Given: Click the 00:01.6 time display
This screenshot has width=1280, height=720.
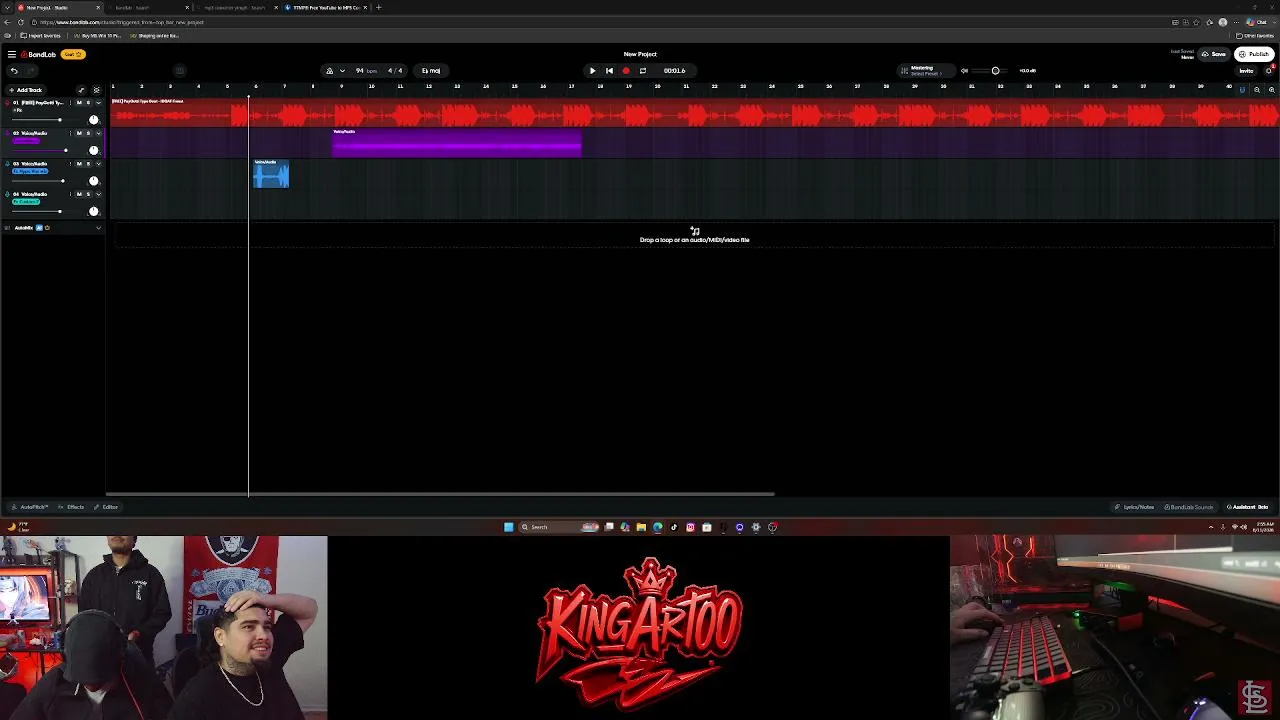Looking at the screenshot, I should coord(674,71).
